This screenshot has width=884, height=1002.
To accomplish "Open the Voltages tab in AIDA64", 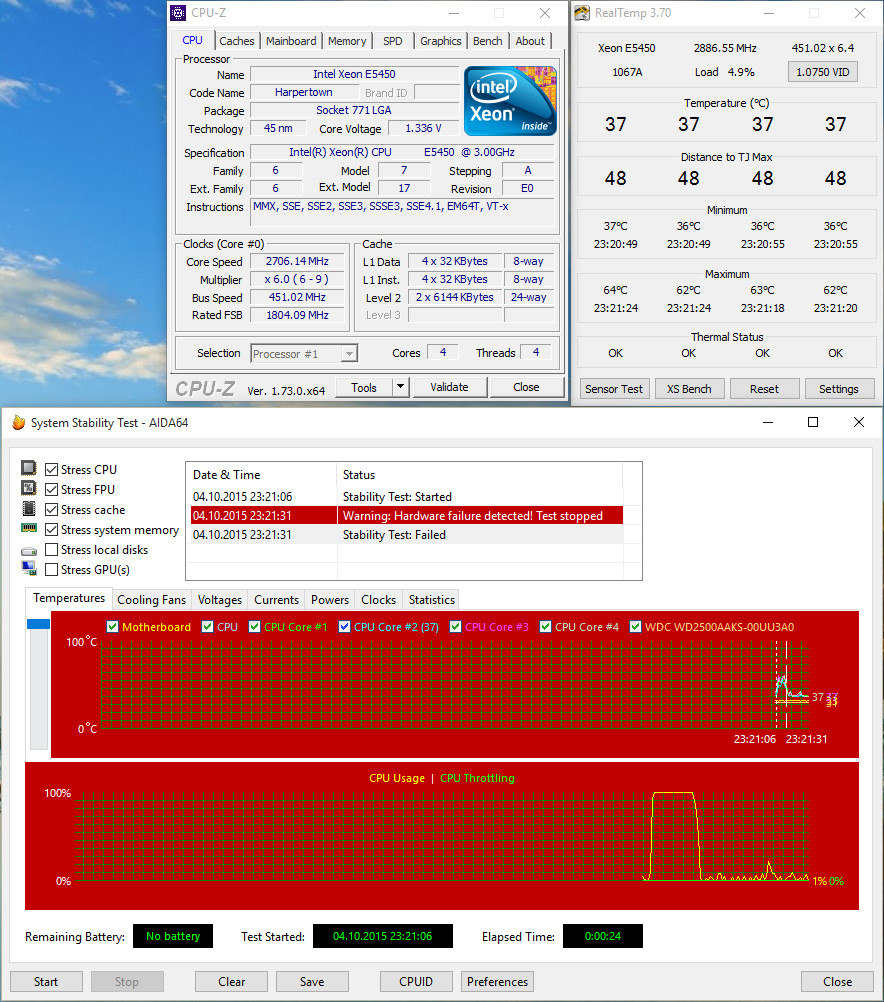I will coord(220,599).
